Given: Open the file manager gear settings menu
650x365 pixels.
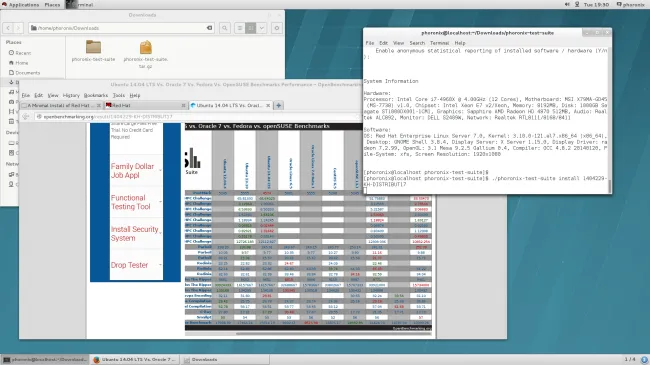Looking at the screenshot, I should pos(276,28).
